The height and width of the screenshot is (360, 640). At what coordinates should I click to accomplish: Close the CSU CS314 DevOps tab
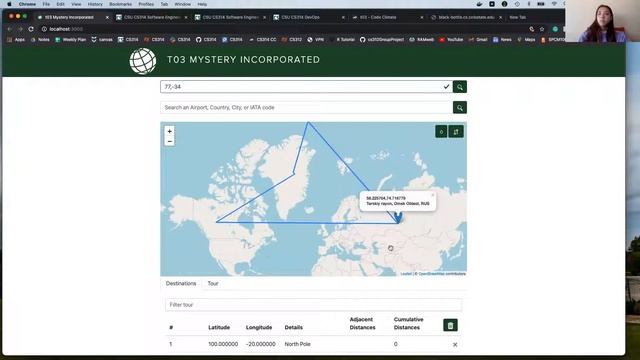343,17
